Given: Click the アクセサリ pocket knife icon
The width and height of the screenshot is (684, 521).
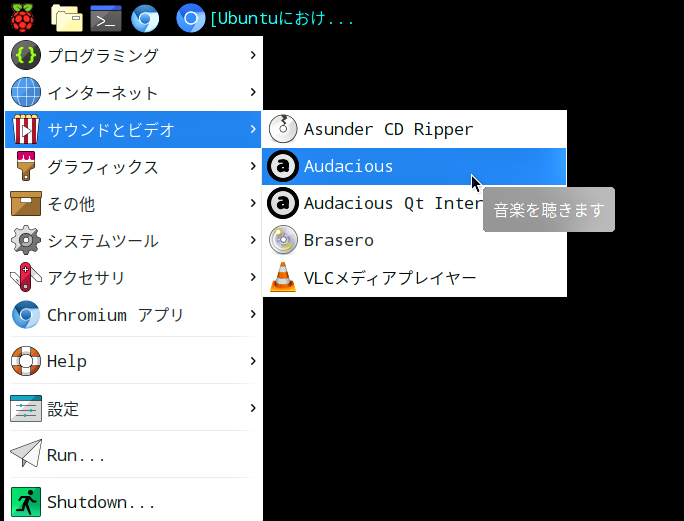Looking at the screenshot, I should click(26, 277).
